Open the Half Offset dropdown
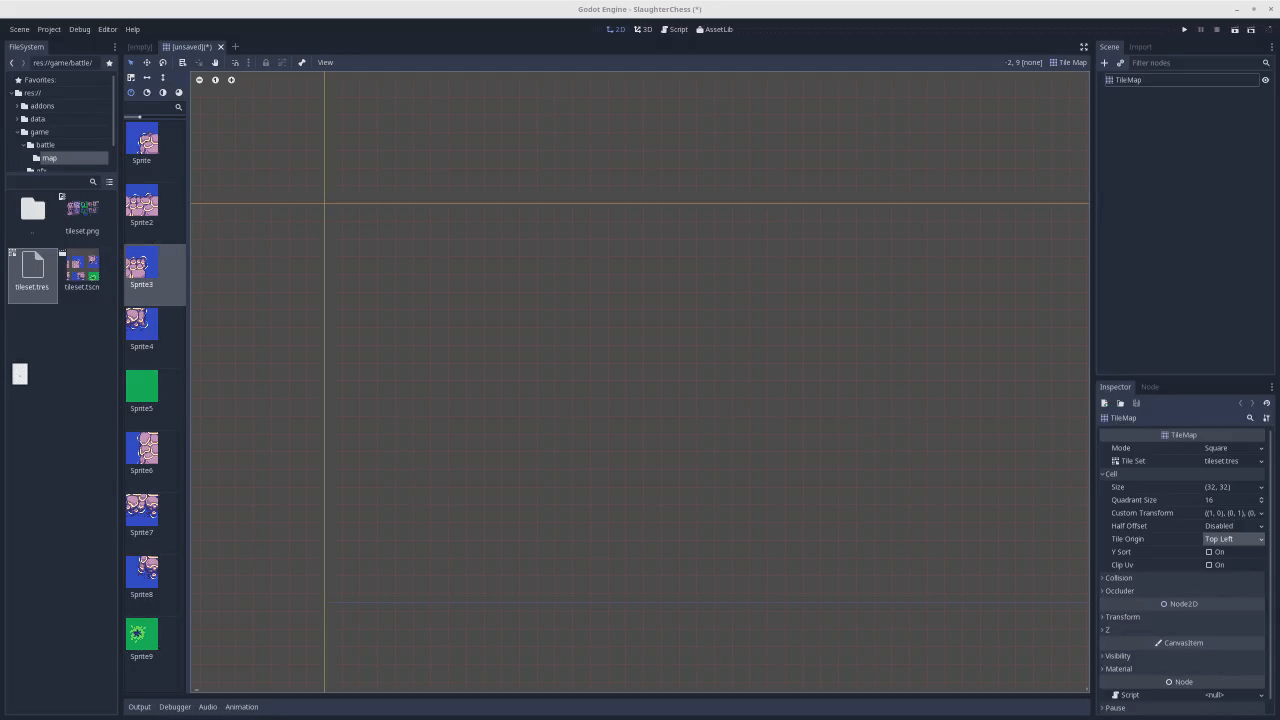1280x720 pixels. (x=1234, y=526)
